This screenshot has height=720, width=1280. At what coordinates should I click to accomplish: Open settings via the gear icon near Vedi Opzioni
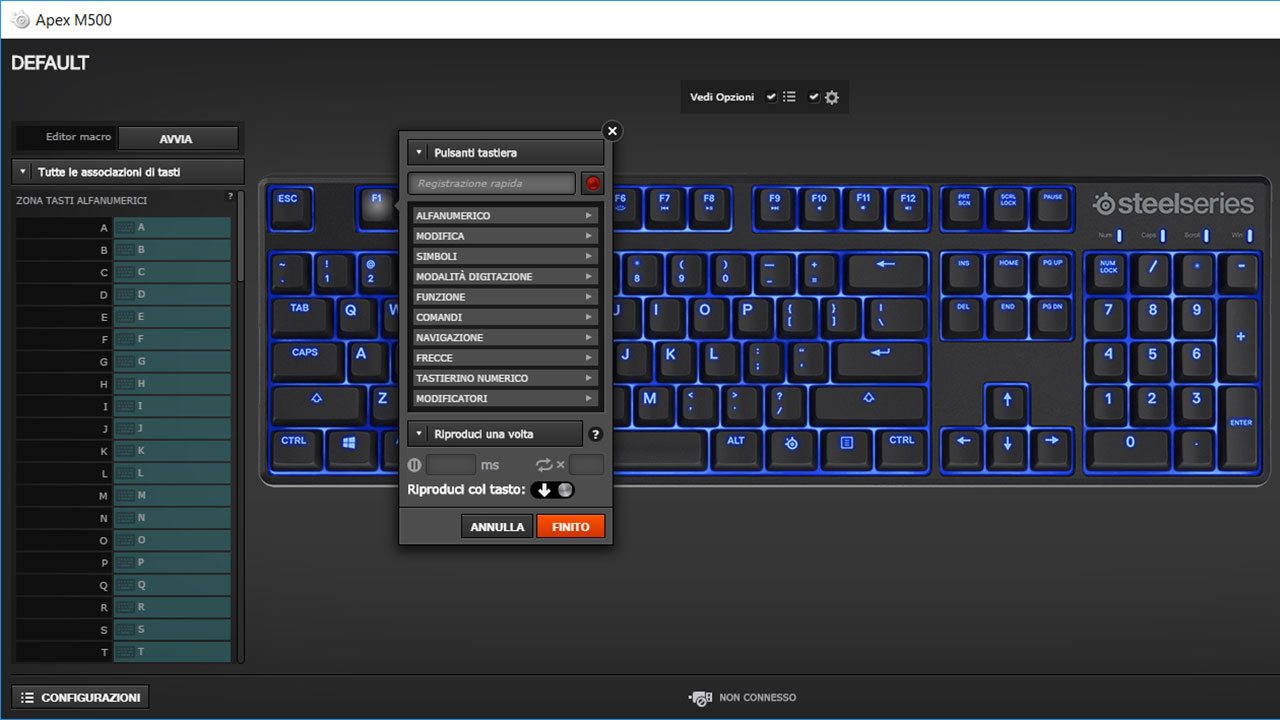pos(833,96)
